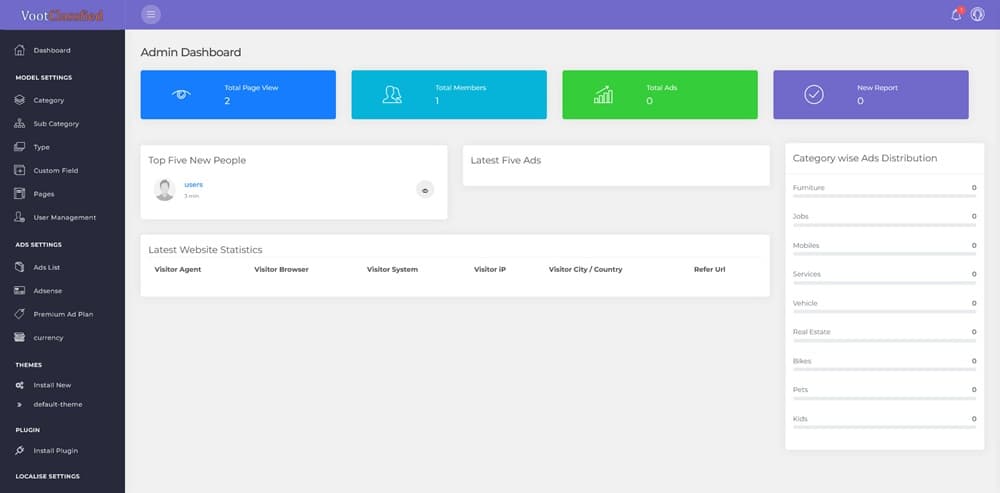1000x493 pixels.
Task: Open the user profile avatar icon
Action: click(977, 14)
